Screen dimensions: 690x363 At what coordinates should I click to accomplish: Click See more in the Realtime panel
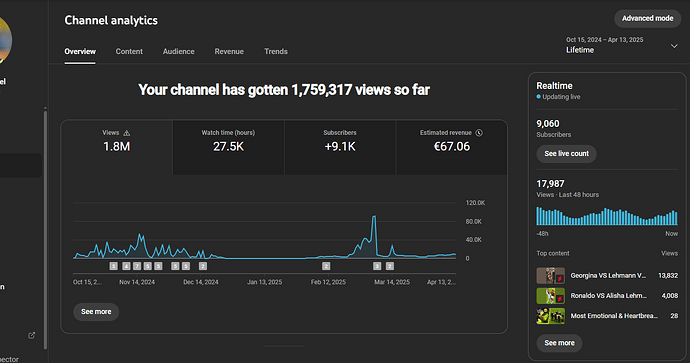pyautogui.click(x=559, y=343)
